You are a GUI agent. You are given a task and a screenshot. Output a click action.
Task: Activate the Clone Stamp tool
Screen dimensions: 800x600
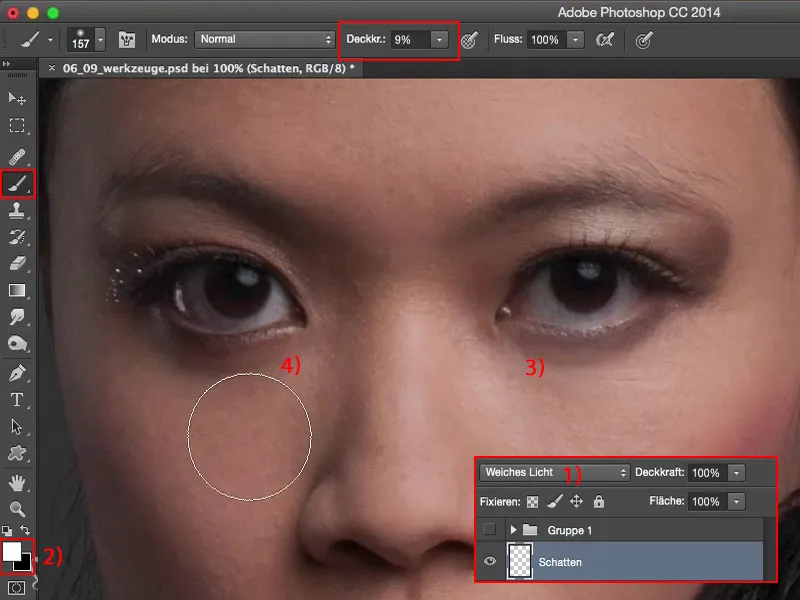[17, 211]
